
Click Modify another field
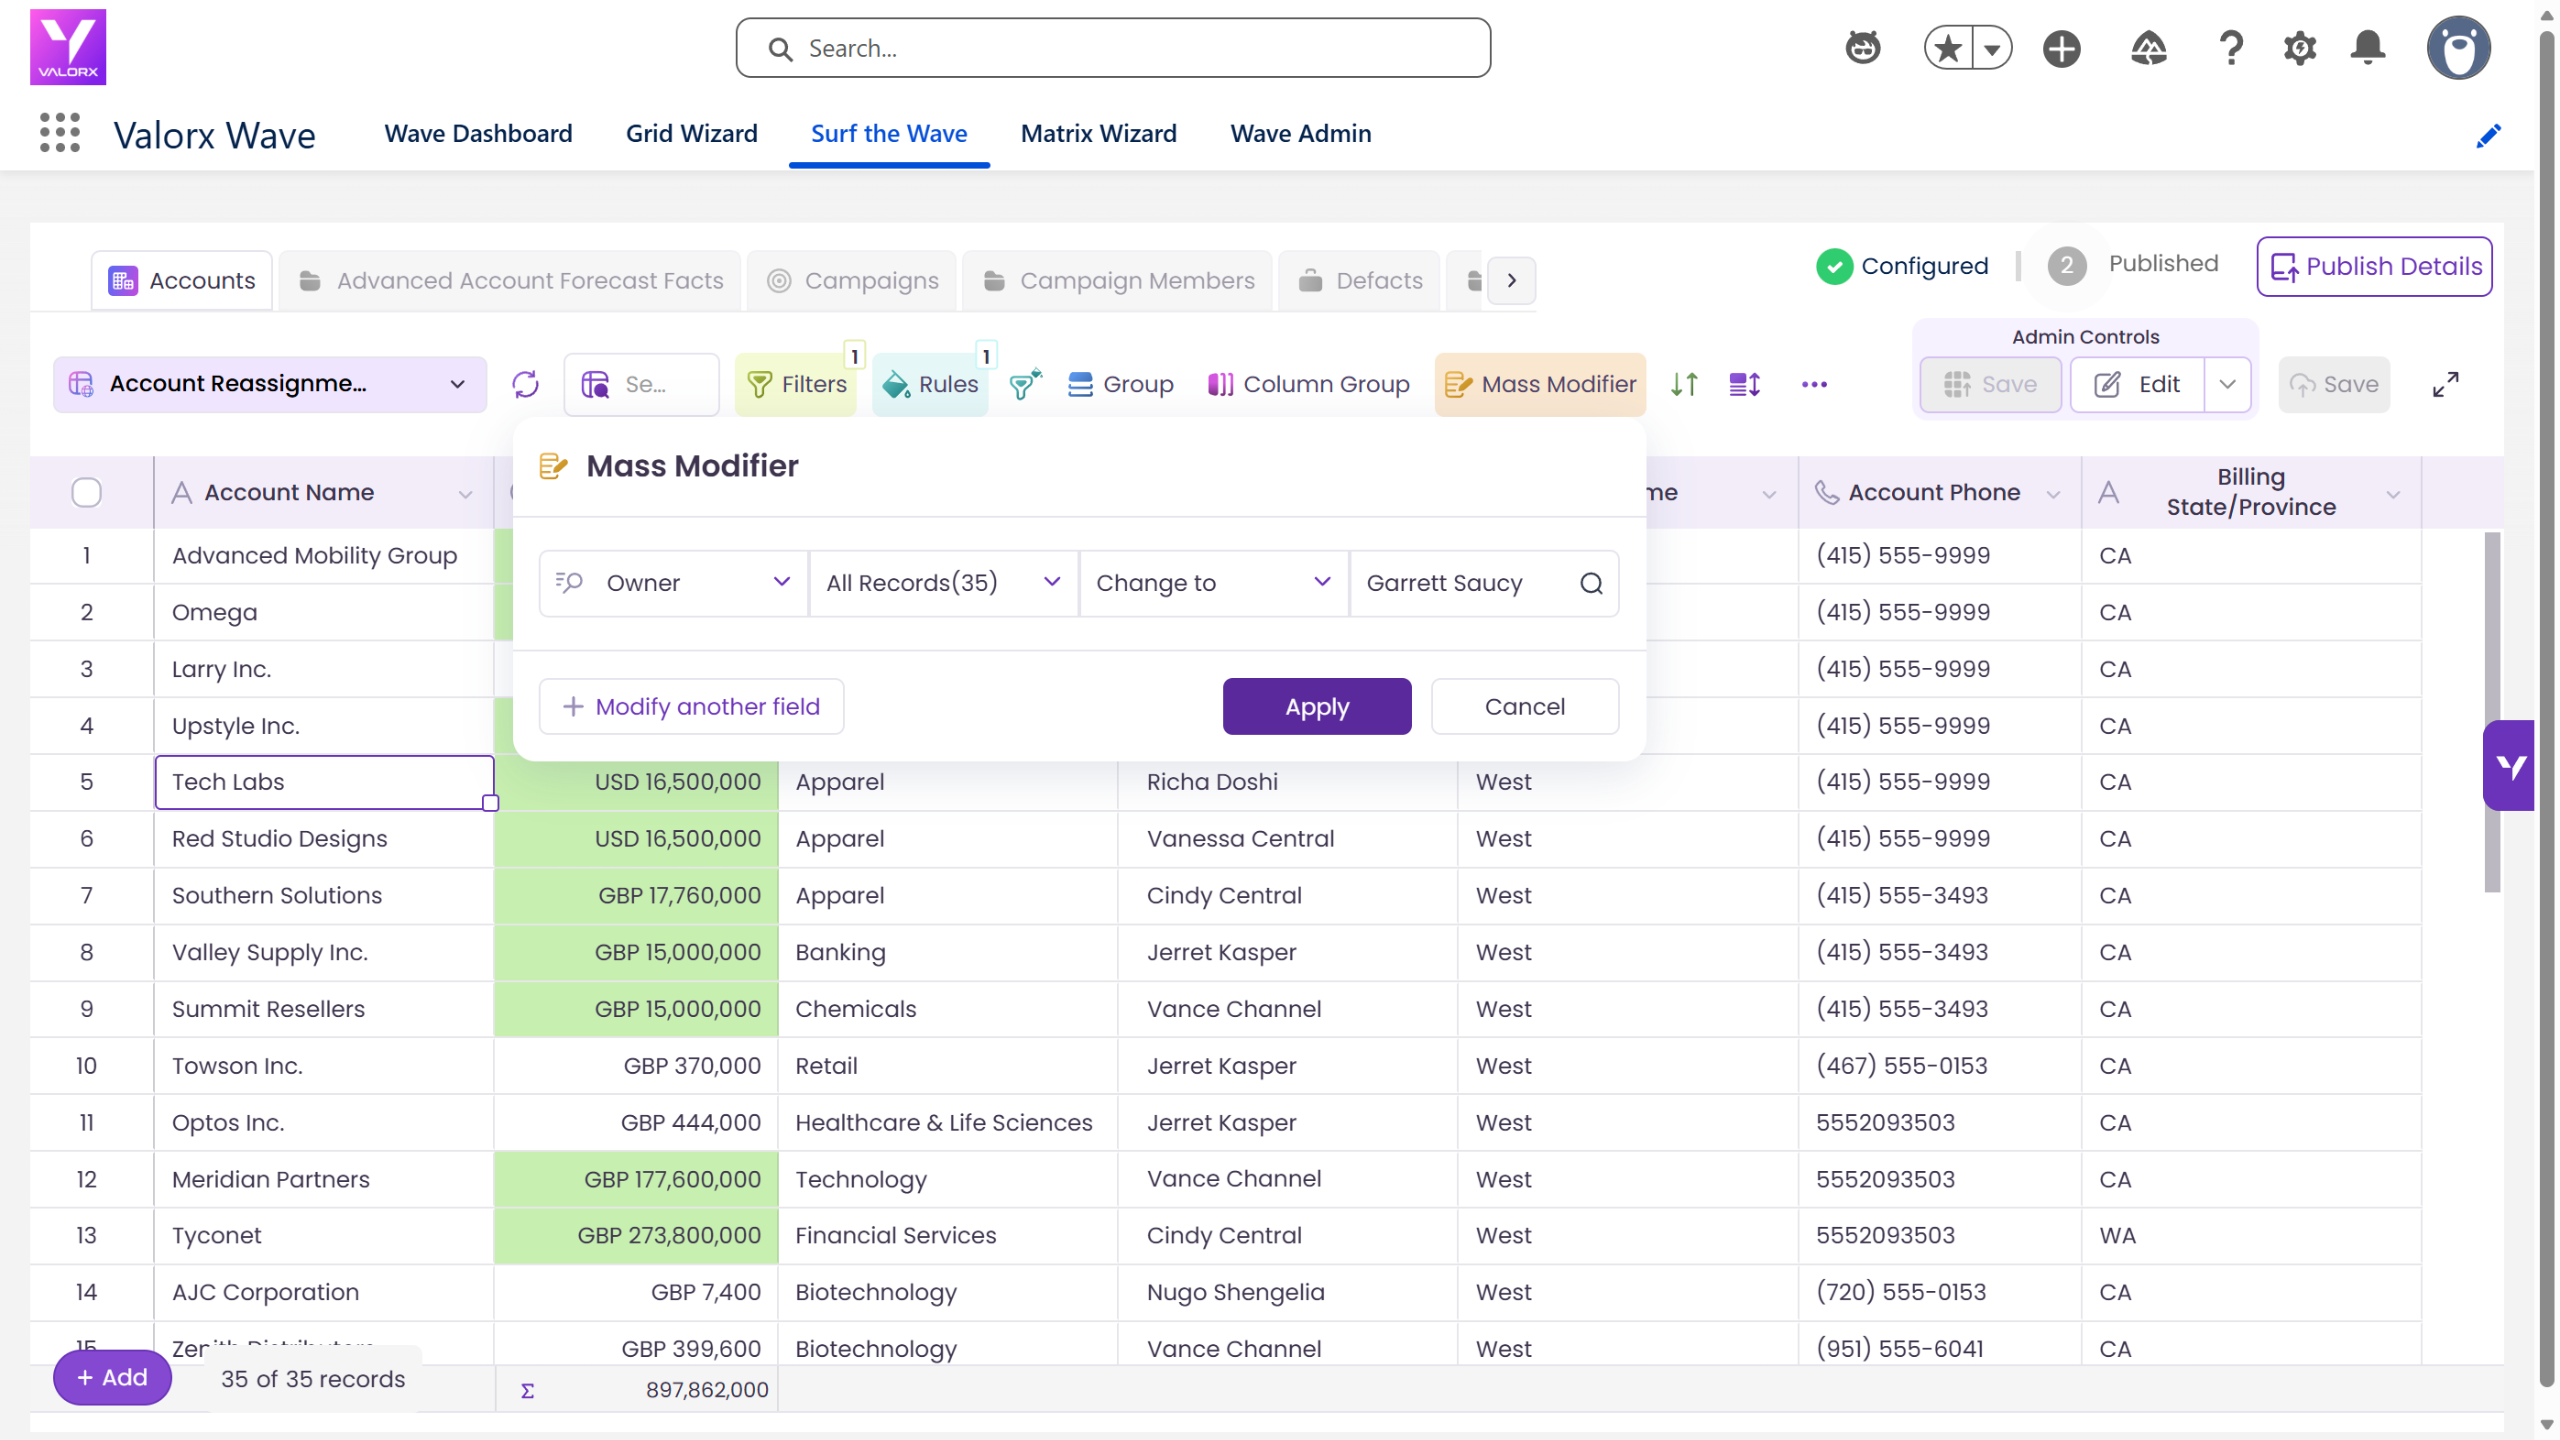(x=691, y=707)
